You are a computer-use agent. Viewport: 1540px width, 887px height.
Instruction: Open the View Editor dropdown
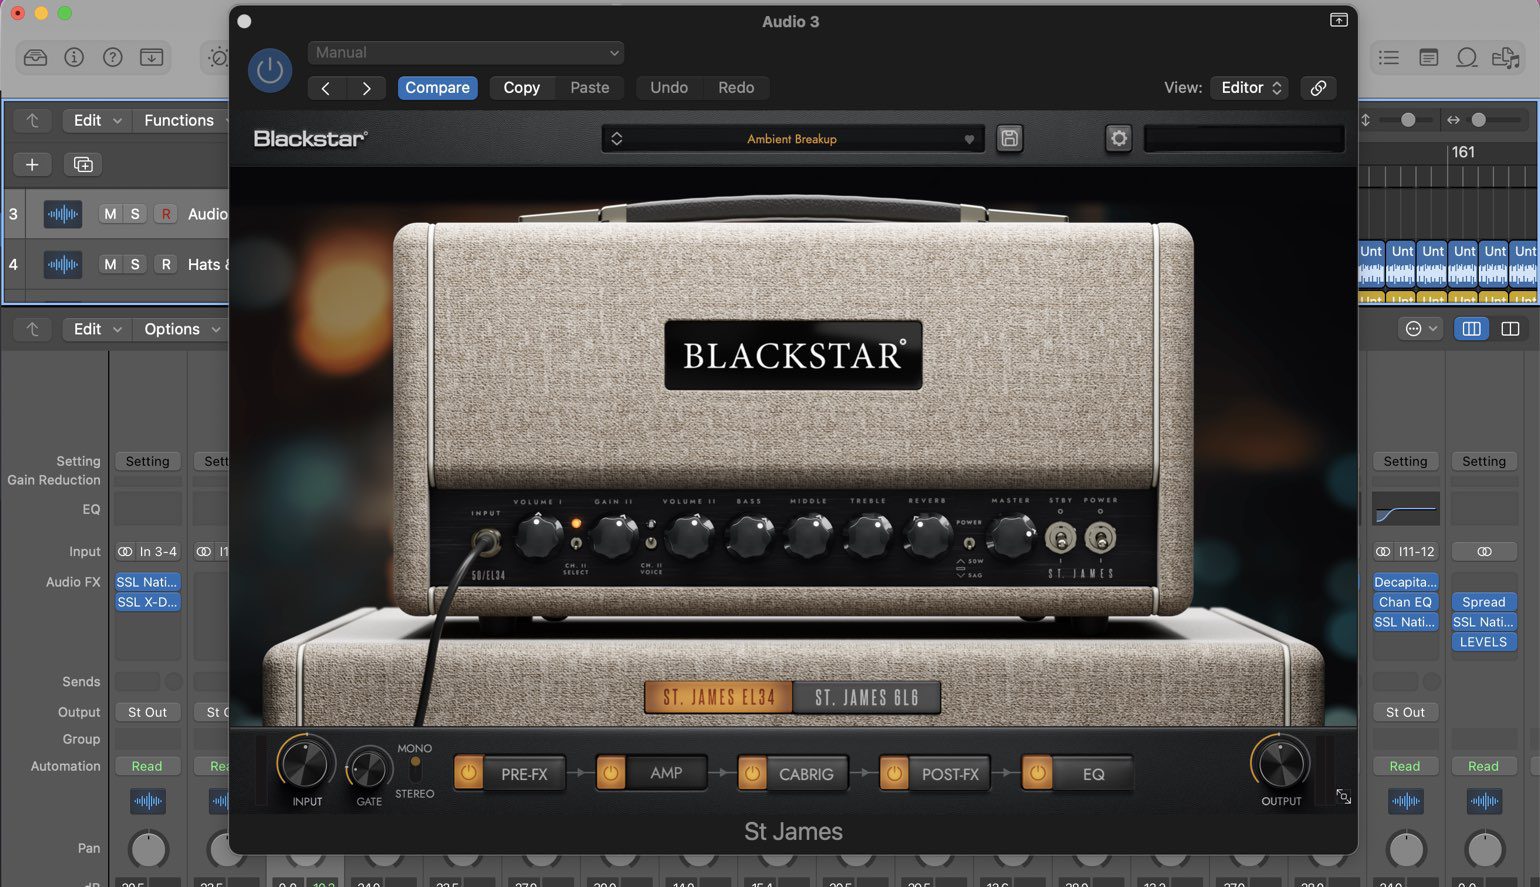[x=1248, y=88]
